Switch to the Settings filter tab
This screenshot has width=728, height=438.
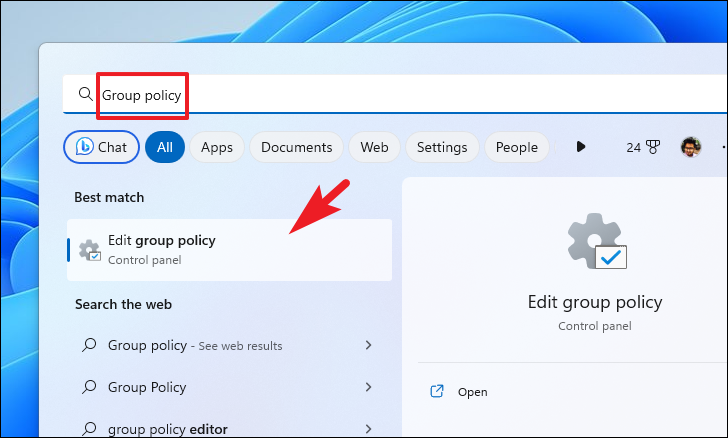pos(442,147)
